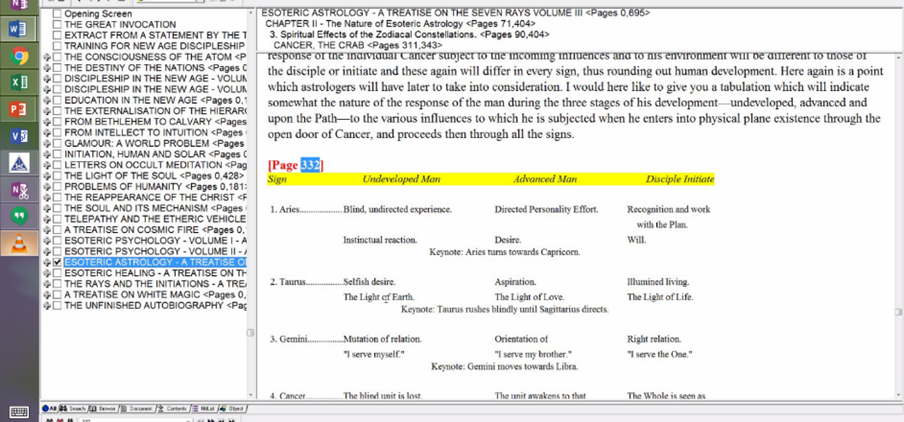904x422 pixels.
Task: Open Excel from the taskbar
Action: tap(19, 82)
